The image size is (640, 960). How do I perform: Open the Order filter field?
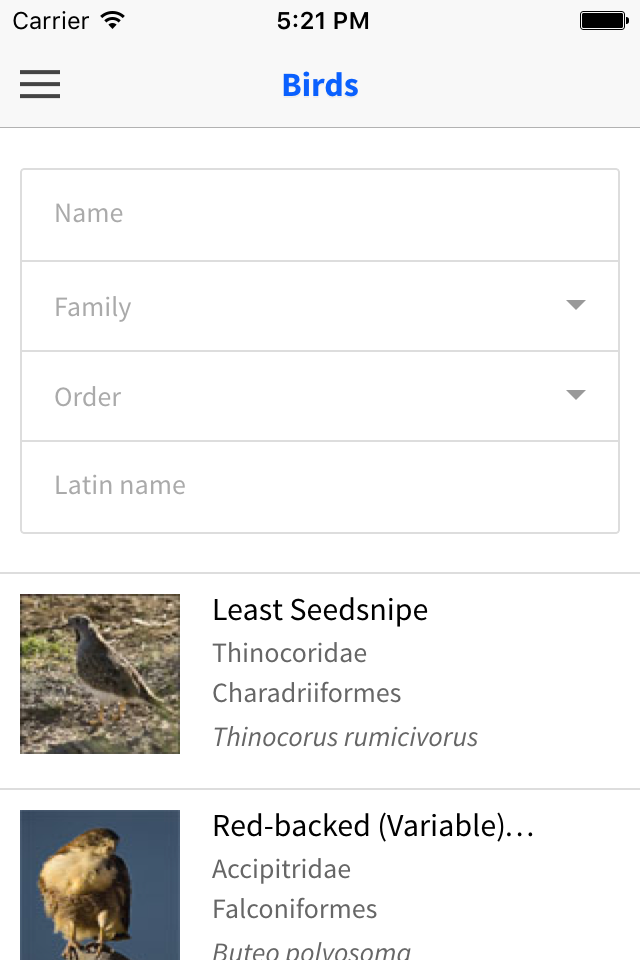click(x=320, y=396)
